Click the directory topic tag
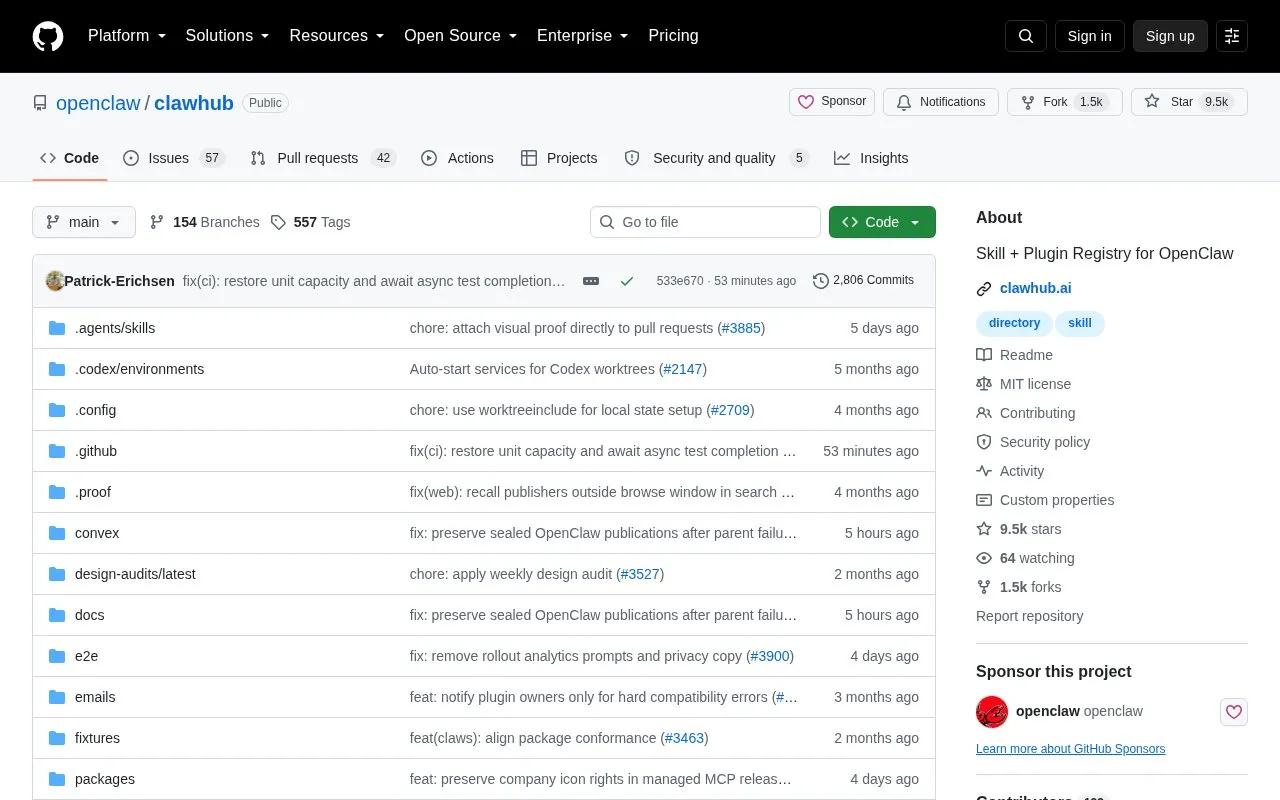The height and width of the screenshot is (800, 1280). tap(1014, 323)
